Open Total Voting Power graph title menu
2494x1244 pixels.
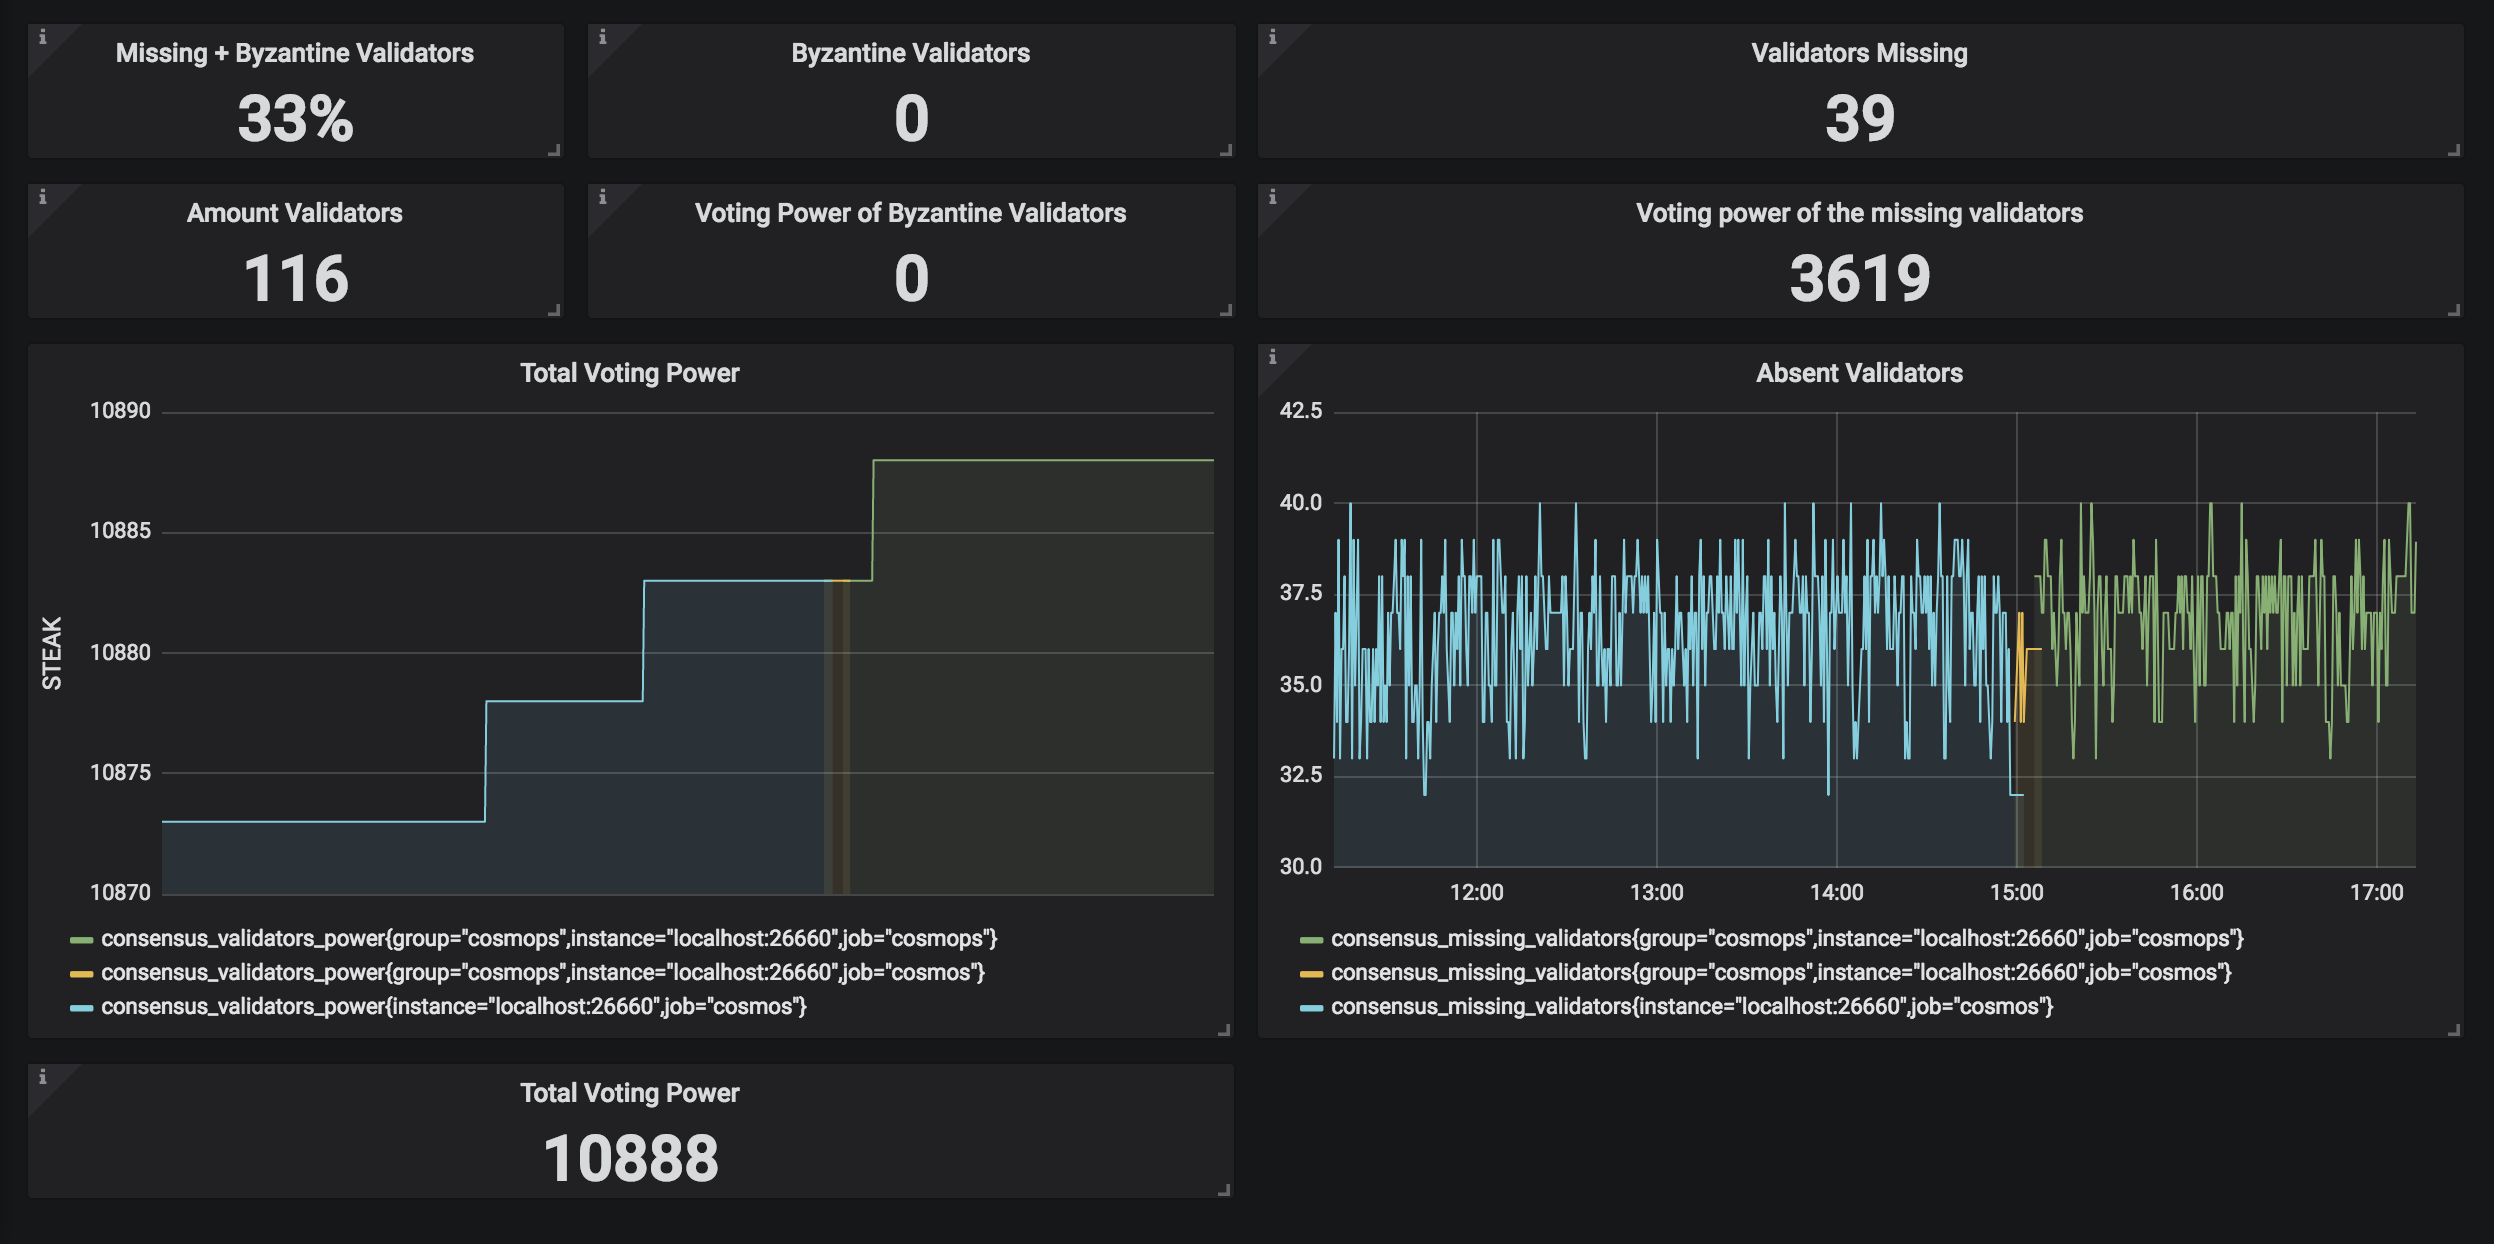(x=629, y=373)
